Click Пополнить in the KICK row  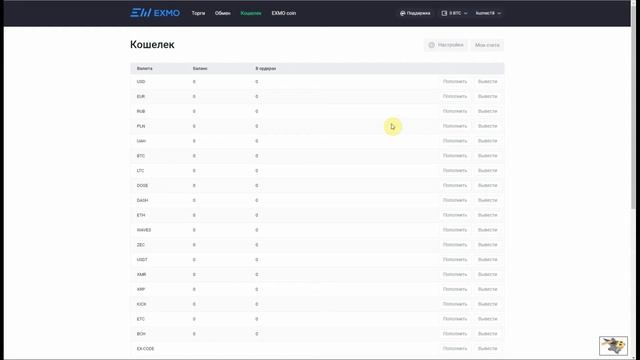(x=455, y=304)
